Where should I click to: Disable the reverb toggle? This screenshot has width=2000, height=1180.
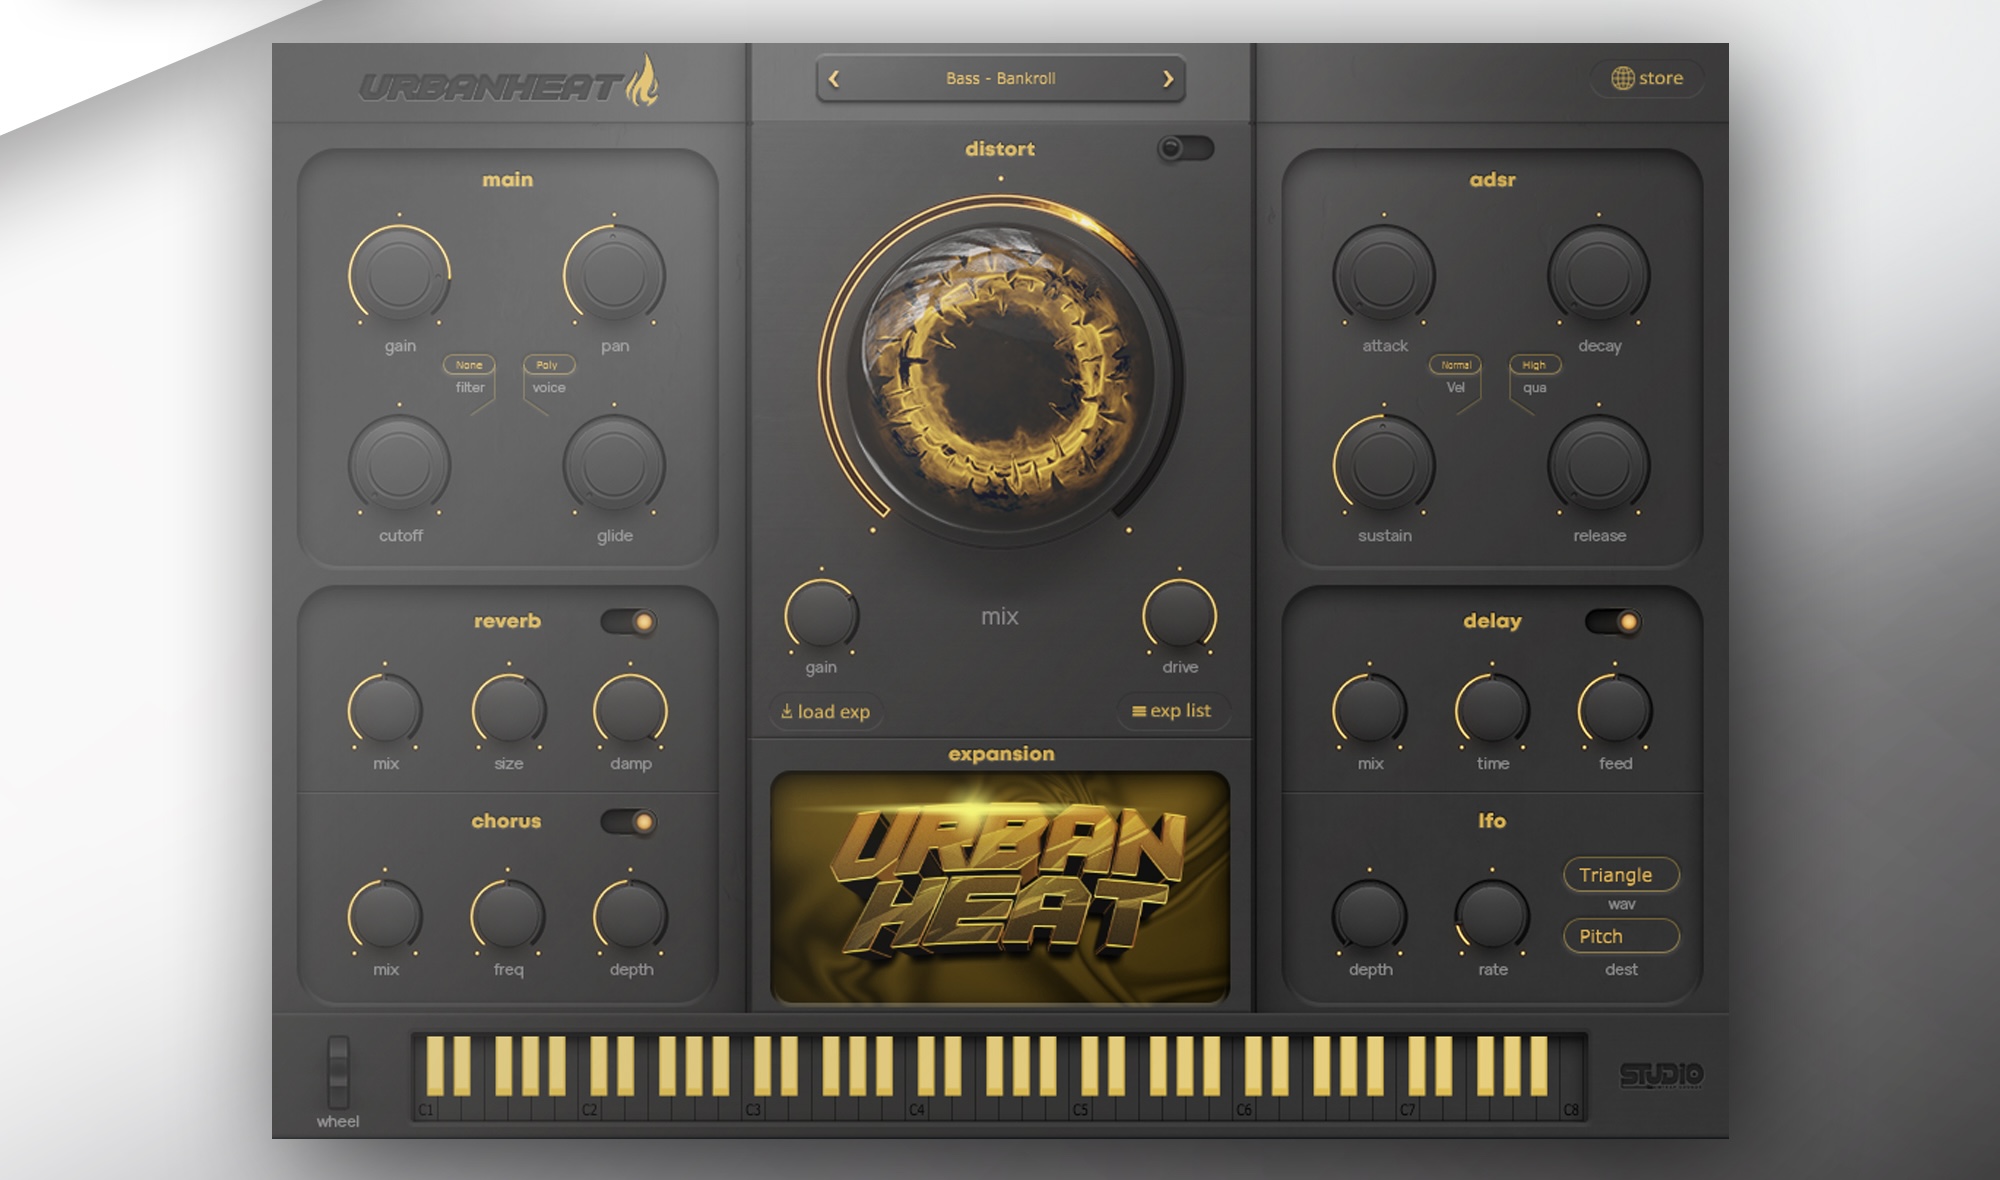pos(628,622)
